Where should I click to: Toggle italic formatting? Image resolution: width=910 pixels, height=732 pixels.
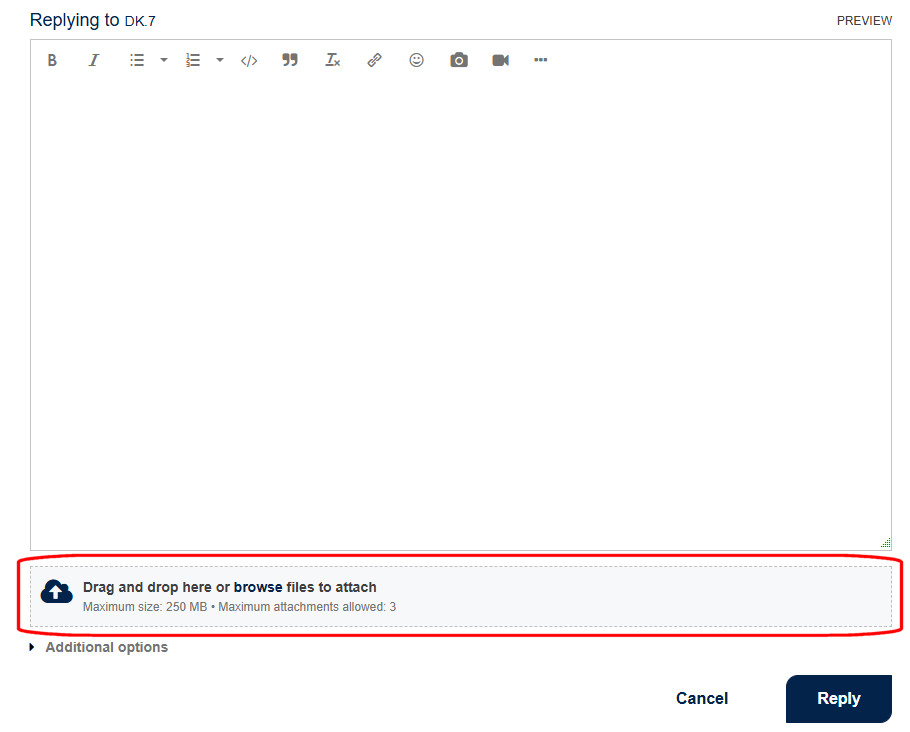(x=93, y=60)
